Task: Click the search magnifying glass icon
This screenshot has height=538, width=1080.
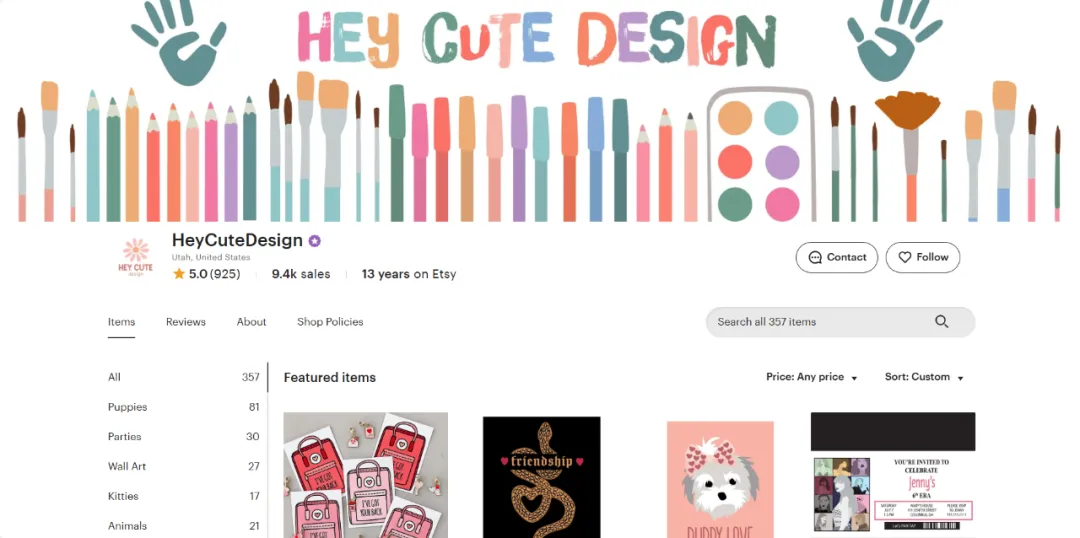Action: (x=941, y=322)
